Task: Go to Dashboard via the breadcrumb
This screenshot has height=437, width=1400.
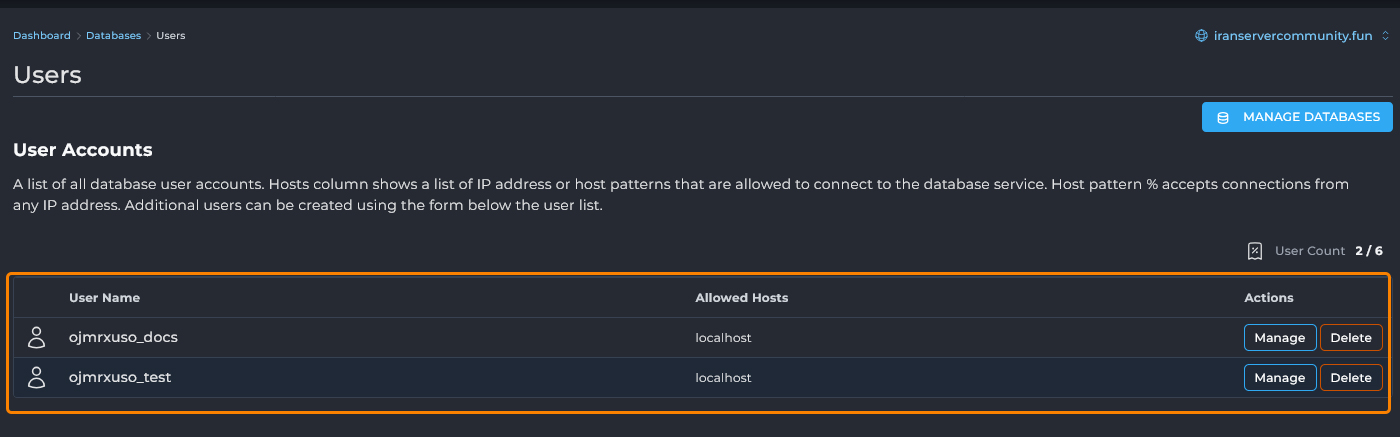Action: coord(41,36)
